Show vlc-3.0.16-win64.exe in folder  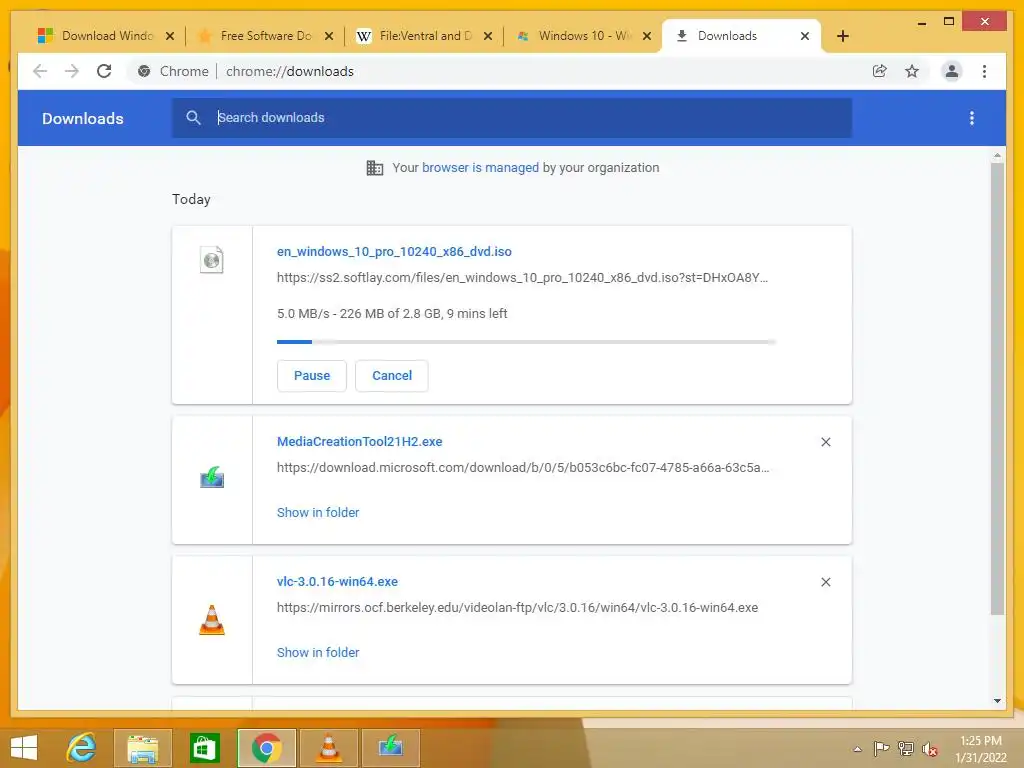[318, 652]
